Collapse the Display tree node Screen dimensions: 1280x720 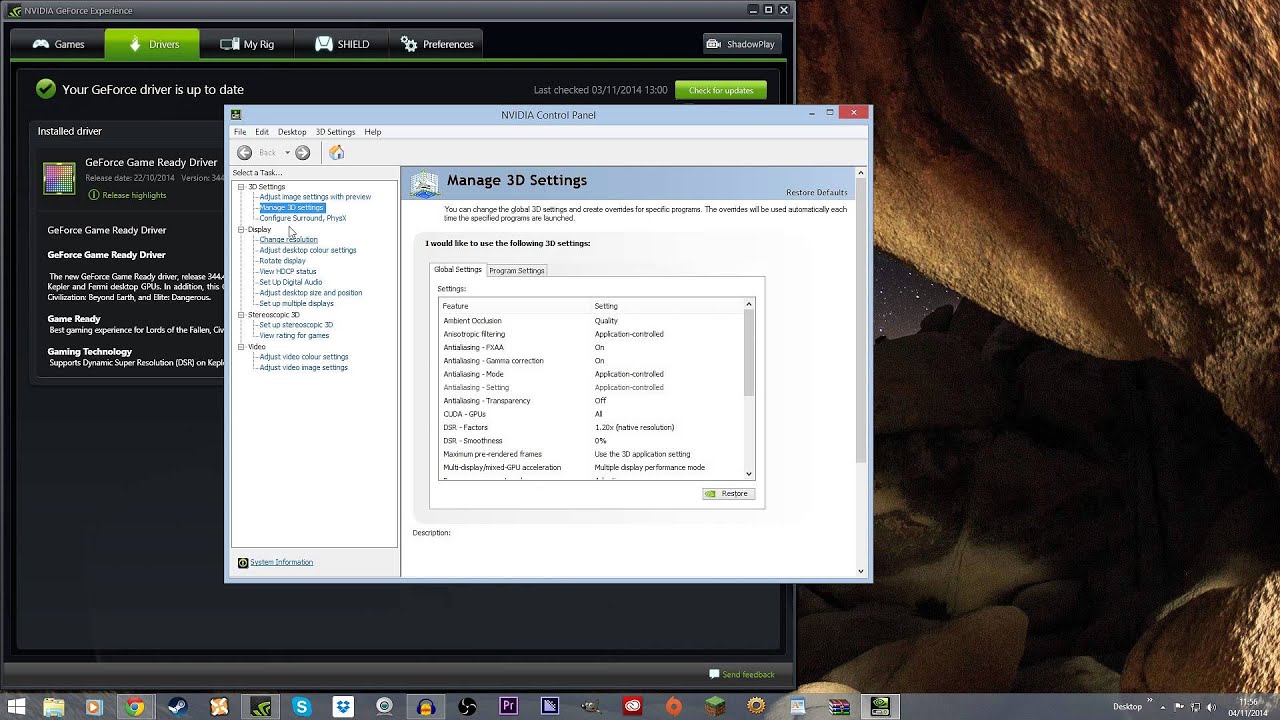(241, 230)
